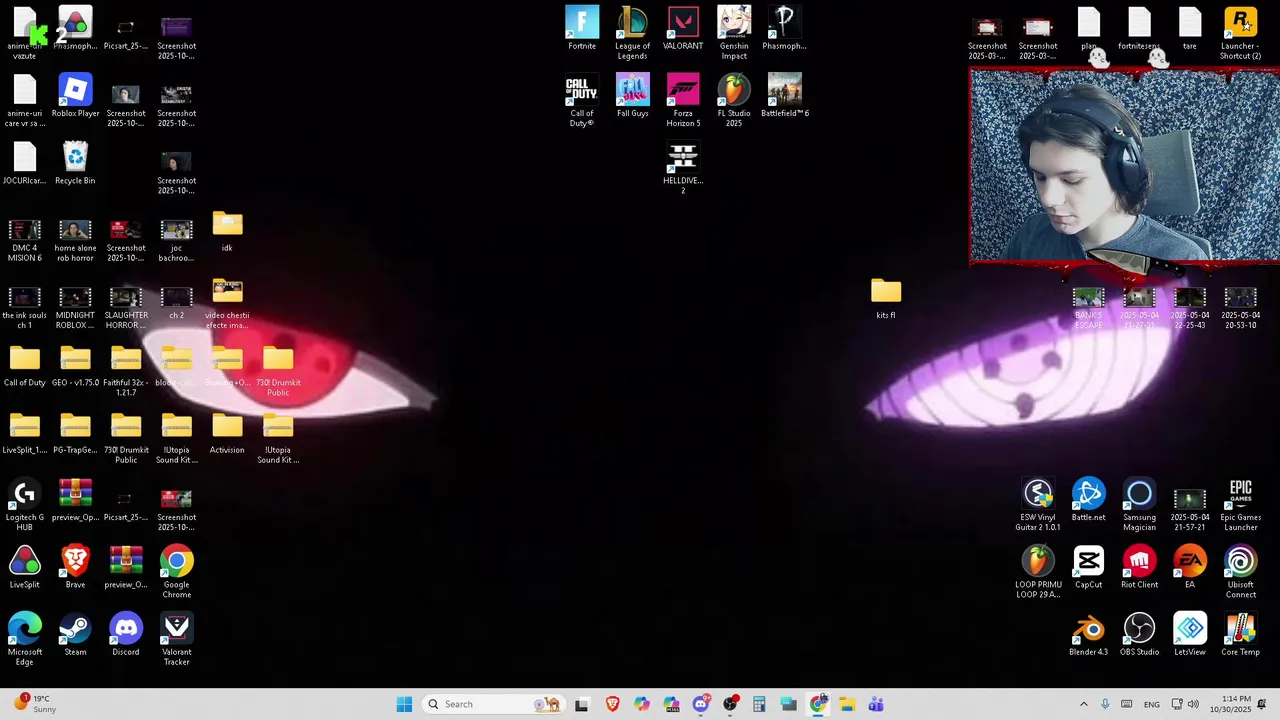This screenshot has width=1280, height=720.
Task: Select the Logitech G HUB icon
Action: pos(25,505)
